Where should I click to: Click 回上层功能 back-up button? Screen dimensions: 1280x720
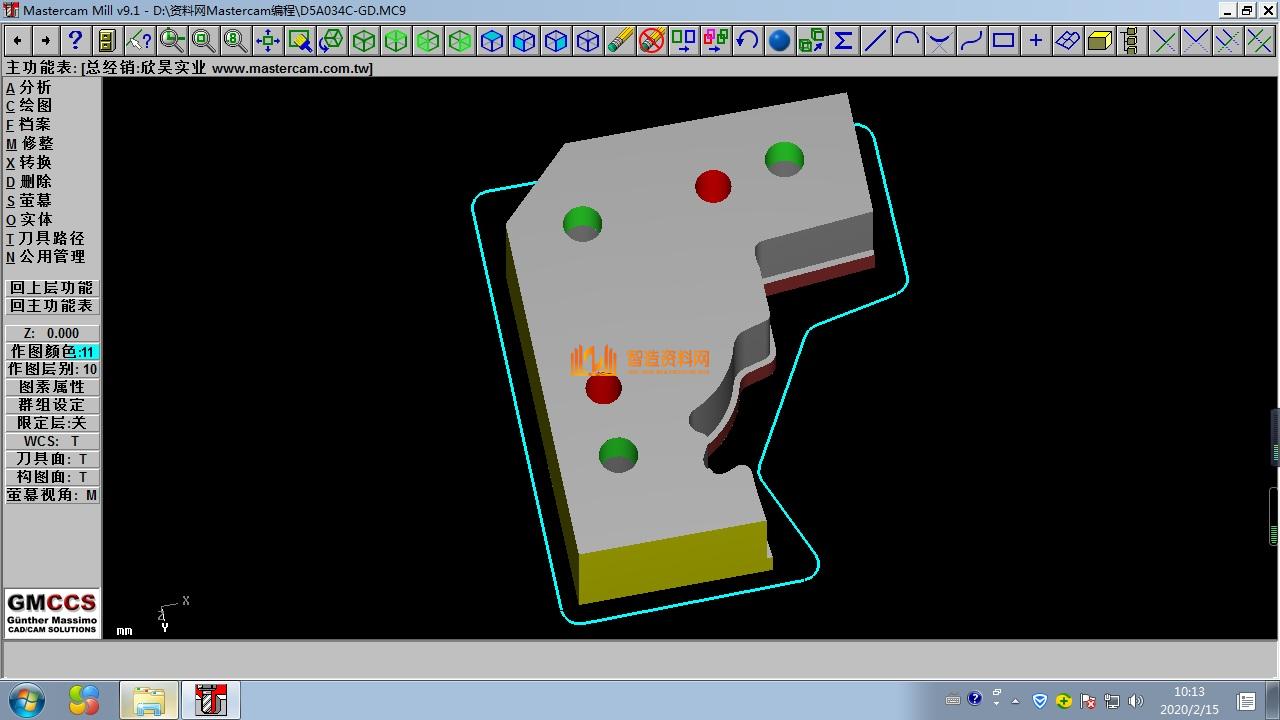tap(52, 288)
